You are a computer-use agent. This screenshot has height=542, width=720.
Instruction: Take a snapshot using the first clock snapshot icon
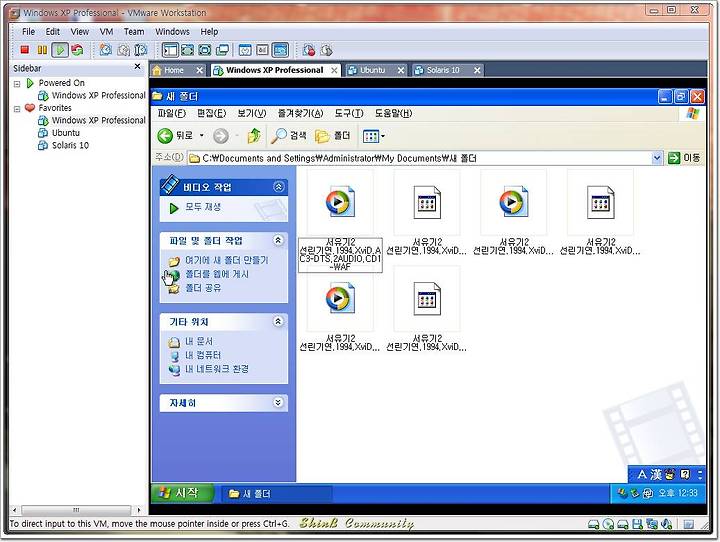106,50
